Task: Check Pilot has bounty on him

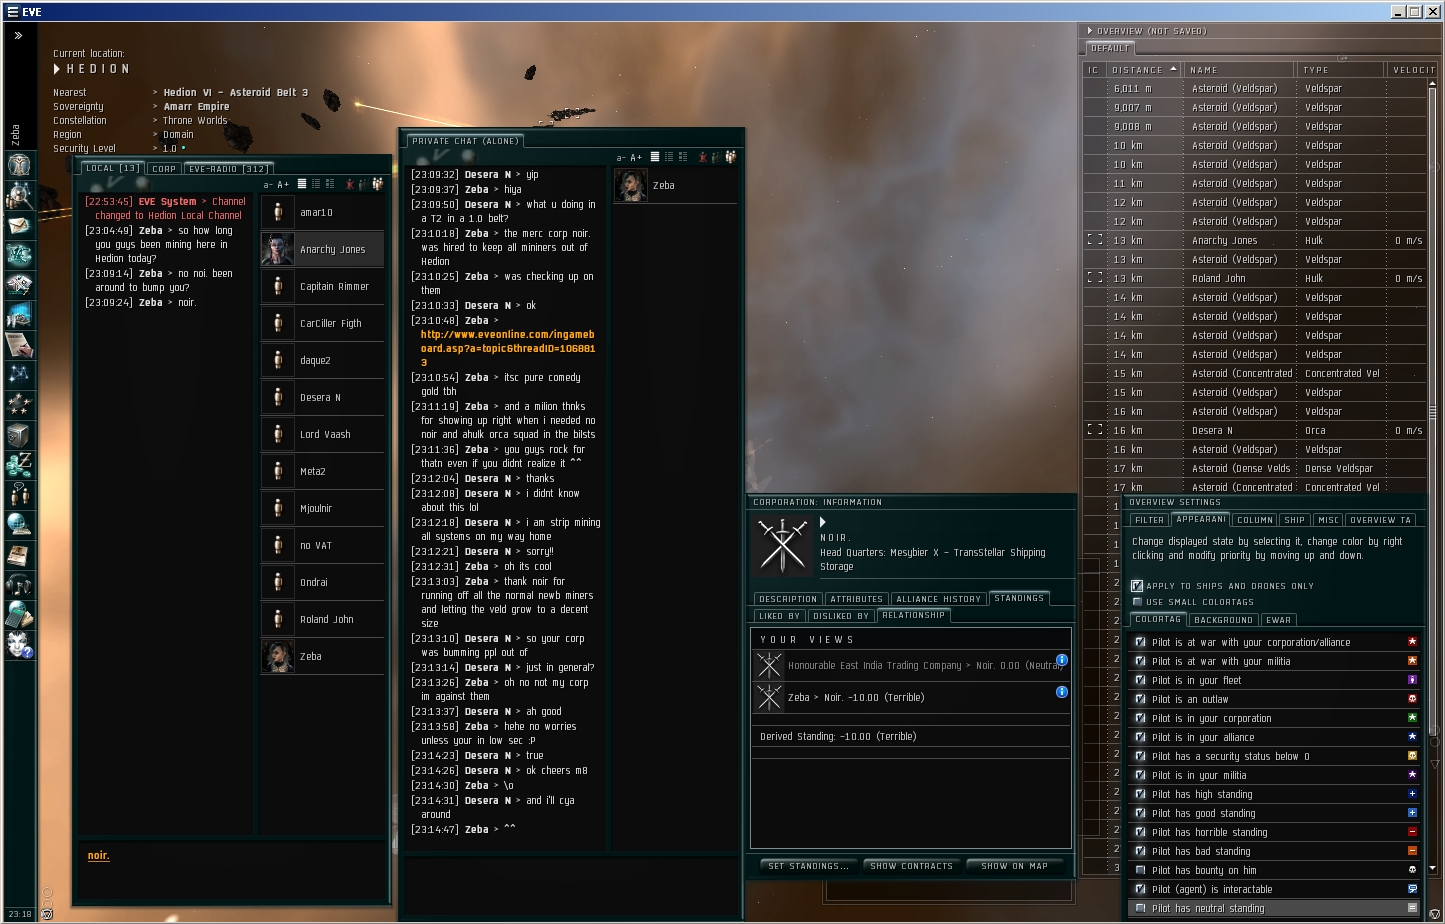Action: pyautogui.click(x=1140, y=870)
